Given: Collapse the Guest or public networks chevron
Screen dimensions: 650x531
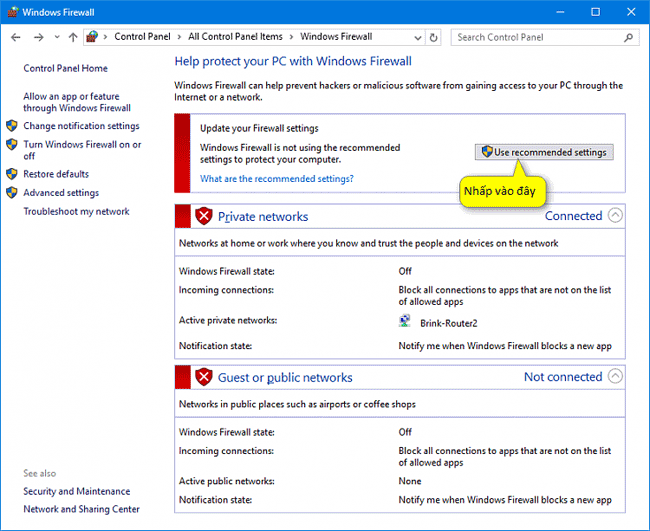Looking at the screenshot, I should click(615, 376).
